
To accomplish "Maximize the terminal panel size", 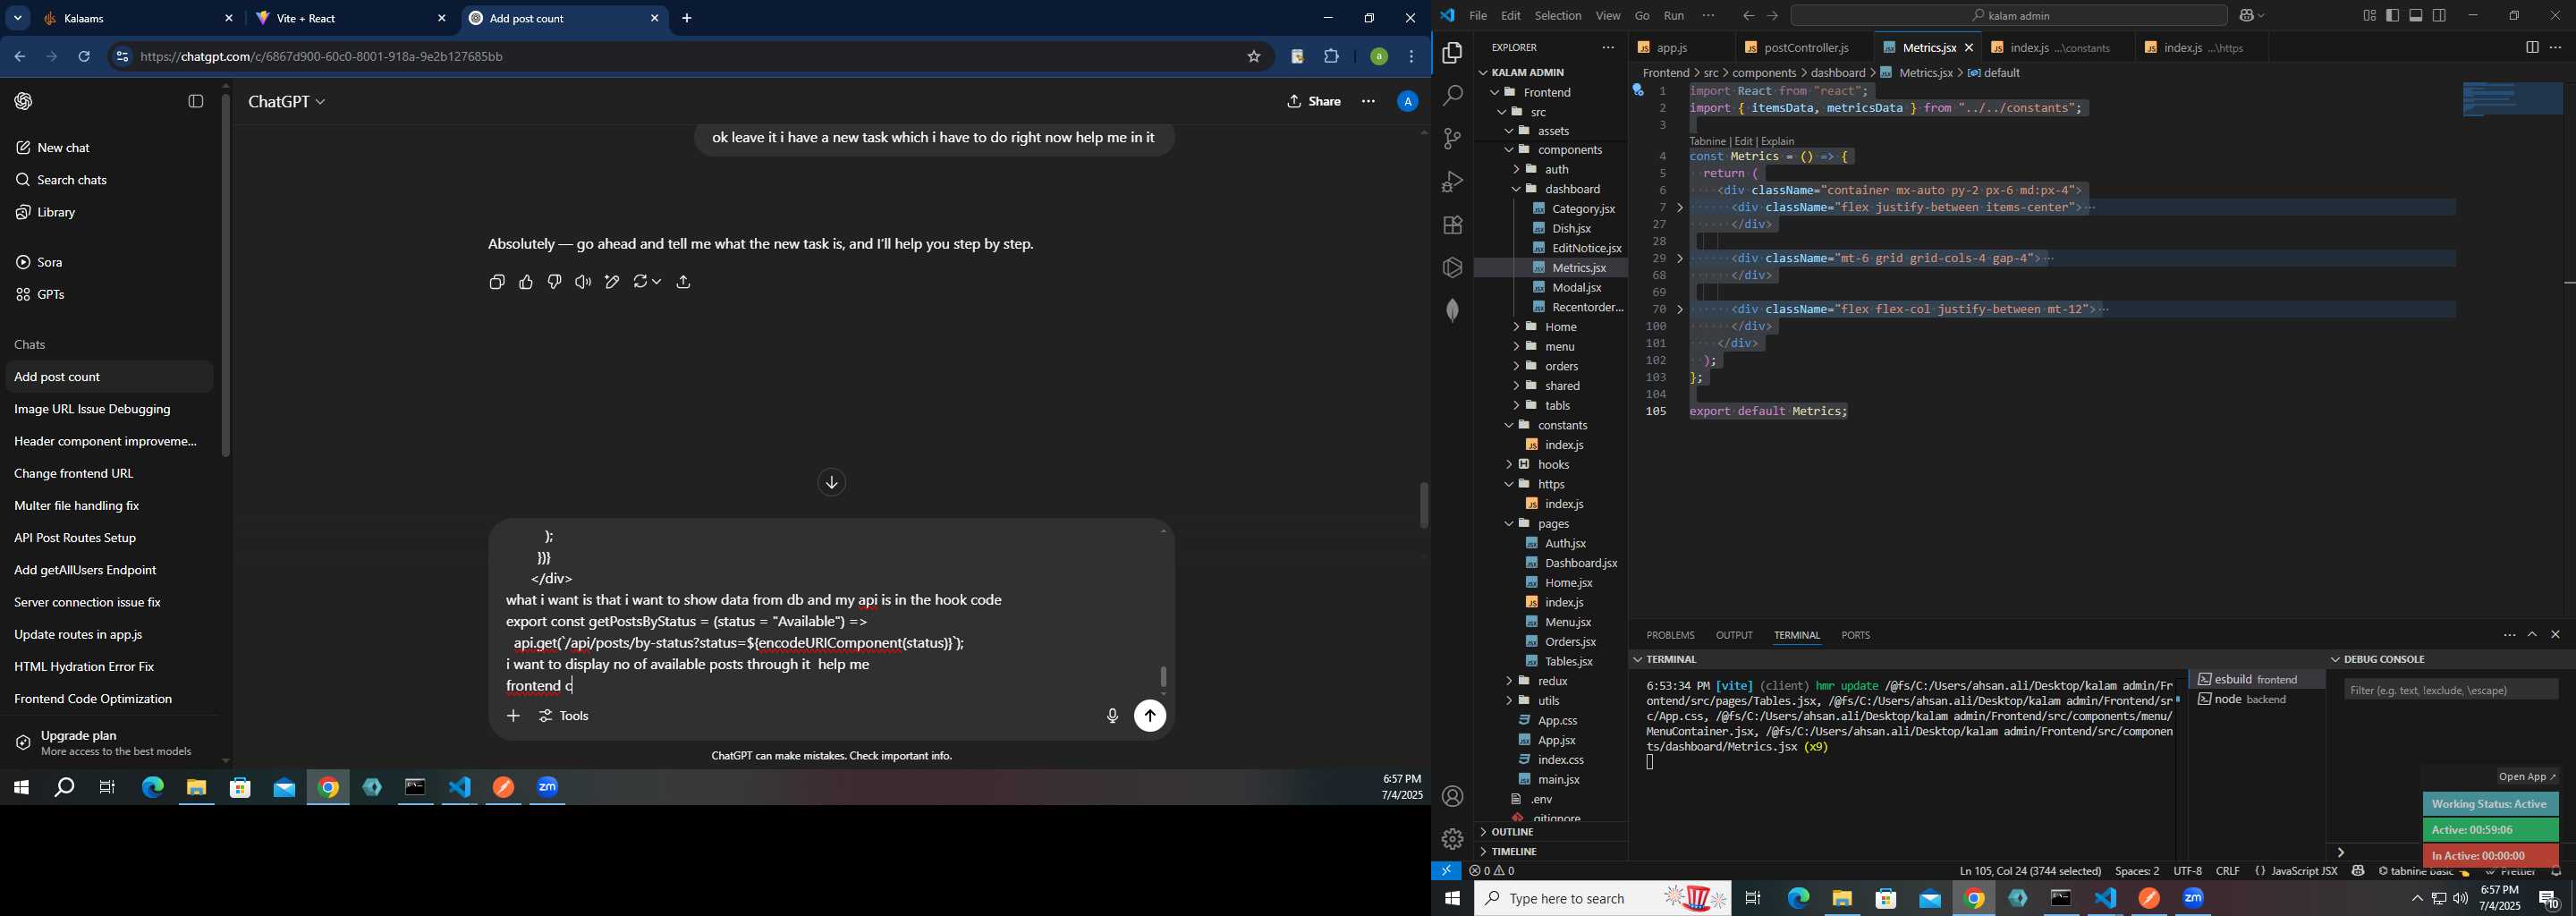I will (x=2532, y=635).
